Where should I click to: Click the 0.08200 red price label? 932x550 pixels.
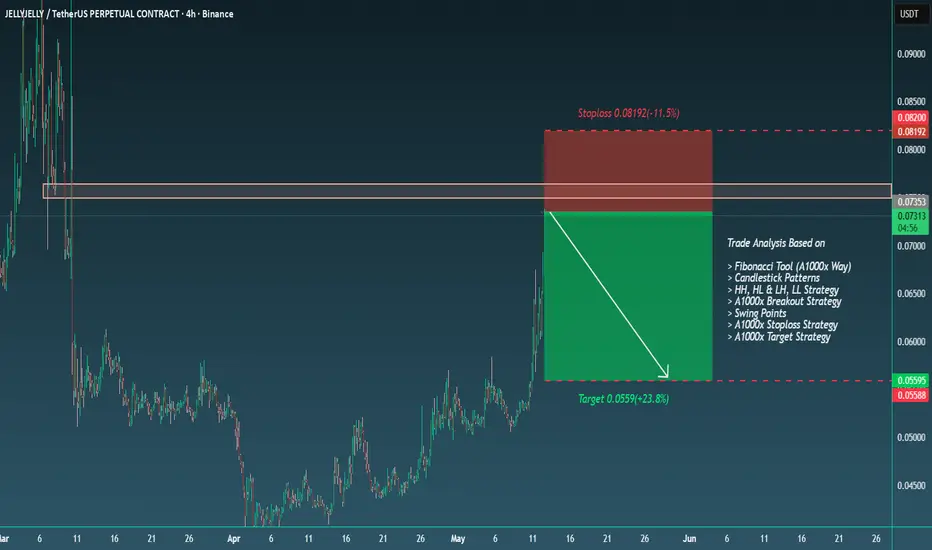(x=911, y=118)
